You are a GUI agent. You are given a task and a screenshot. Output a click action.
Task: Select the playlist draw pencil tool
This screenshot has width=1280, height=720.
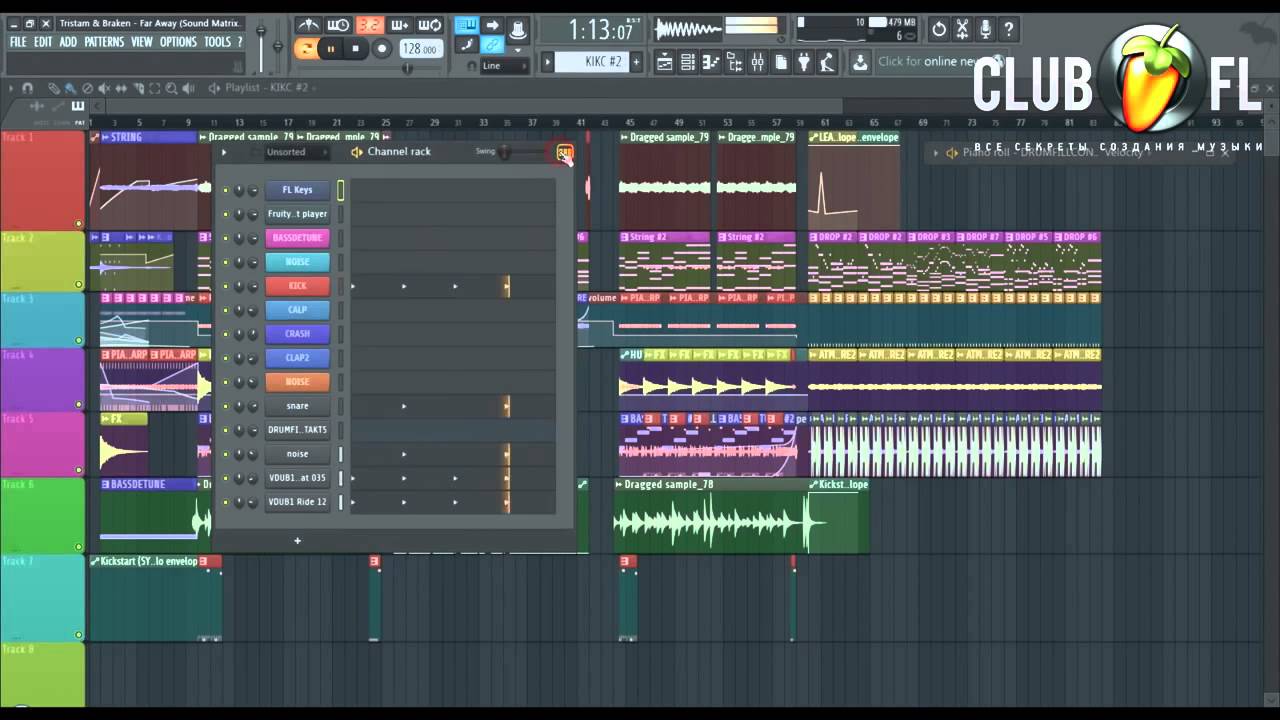pyautogui.click(x=54, y=88)
